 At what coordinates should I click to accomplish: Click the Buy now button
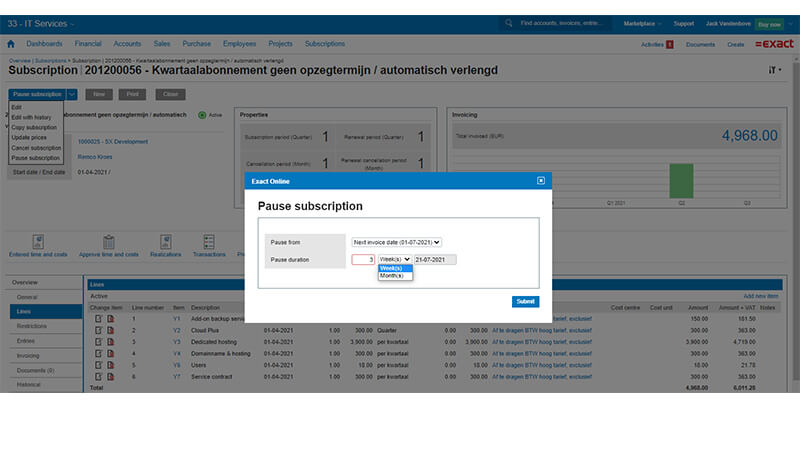pyautogui.click(x=769, y=24)
